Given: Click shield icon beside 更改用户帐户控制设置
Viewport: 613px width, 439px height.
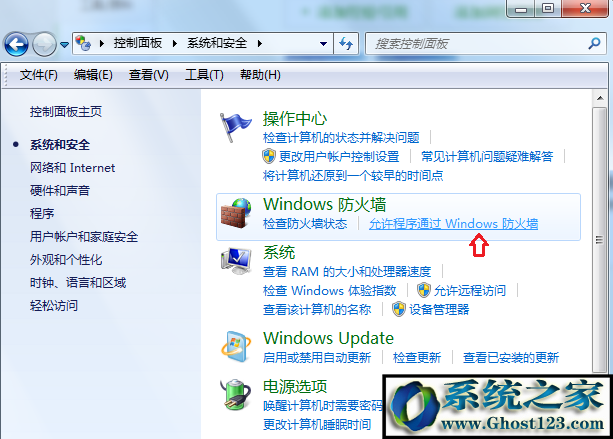Looking at the screenshot, I should pos(269,156).
